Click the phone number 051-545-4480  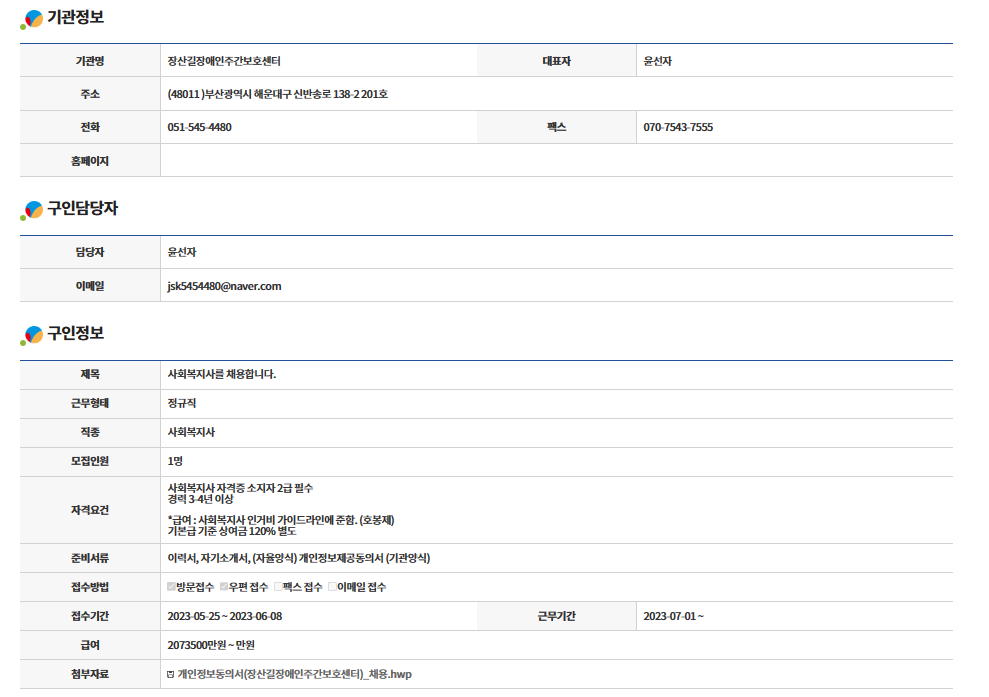point(199,128)
